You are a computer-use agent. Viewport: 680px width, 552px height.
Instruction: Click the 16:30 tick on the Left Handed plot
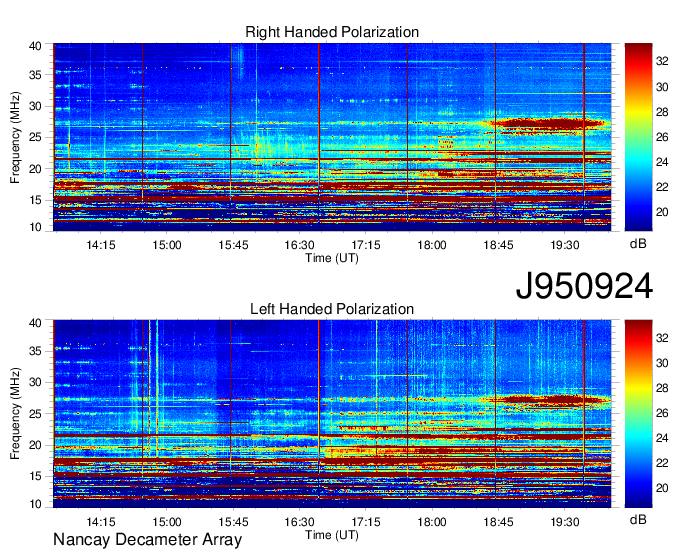[300, 522]
